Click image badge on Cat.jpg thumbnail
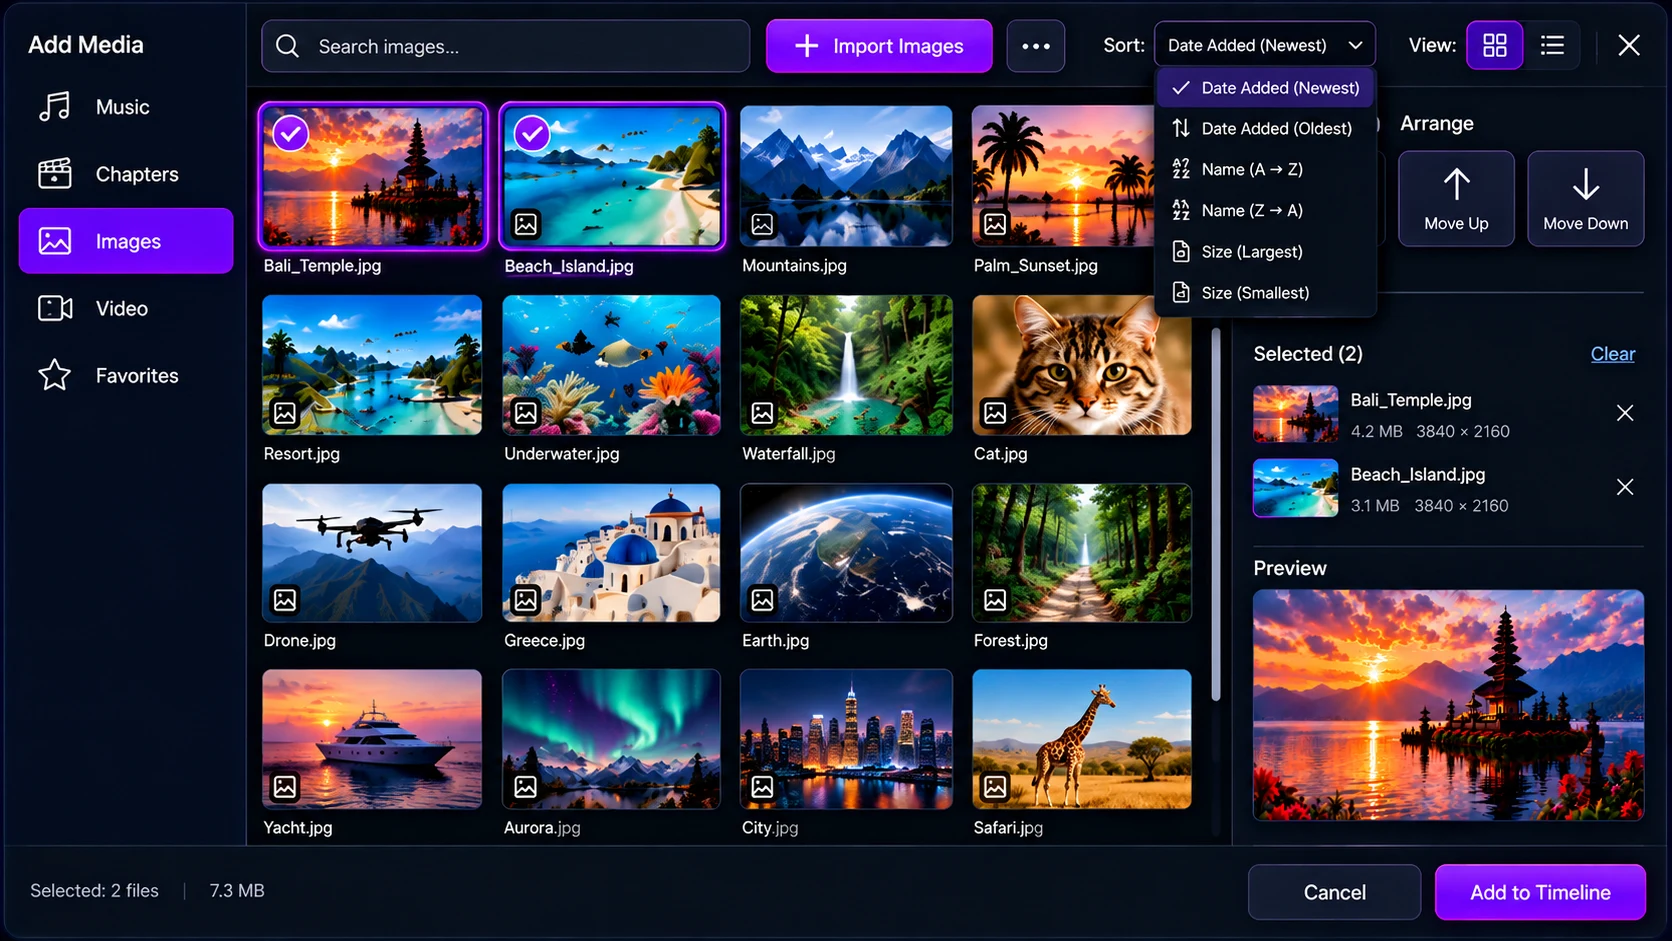Image resolution: width=1672 pixels, height=941 pixels. click(x=995, y=412)
